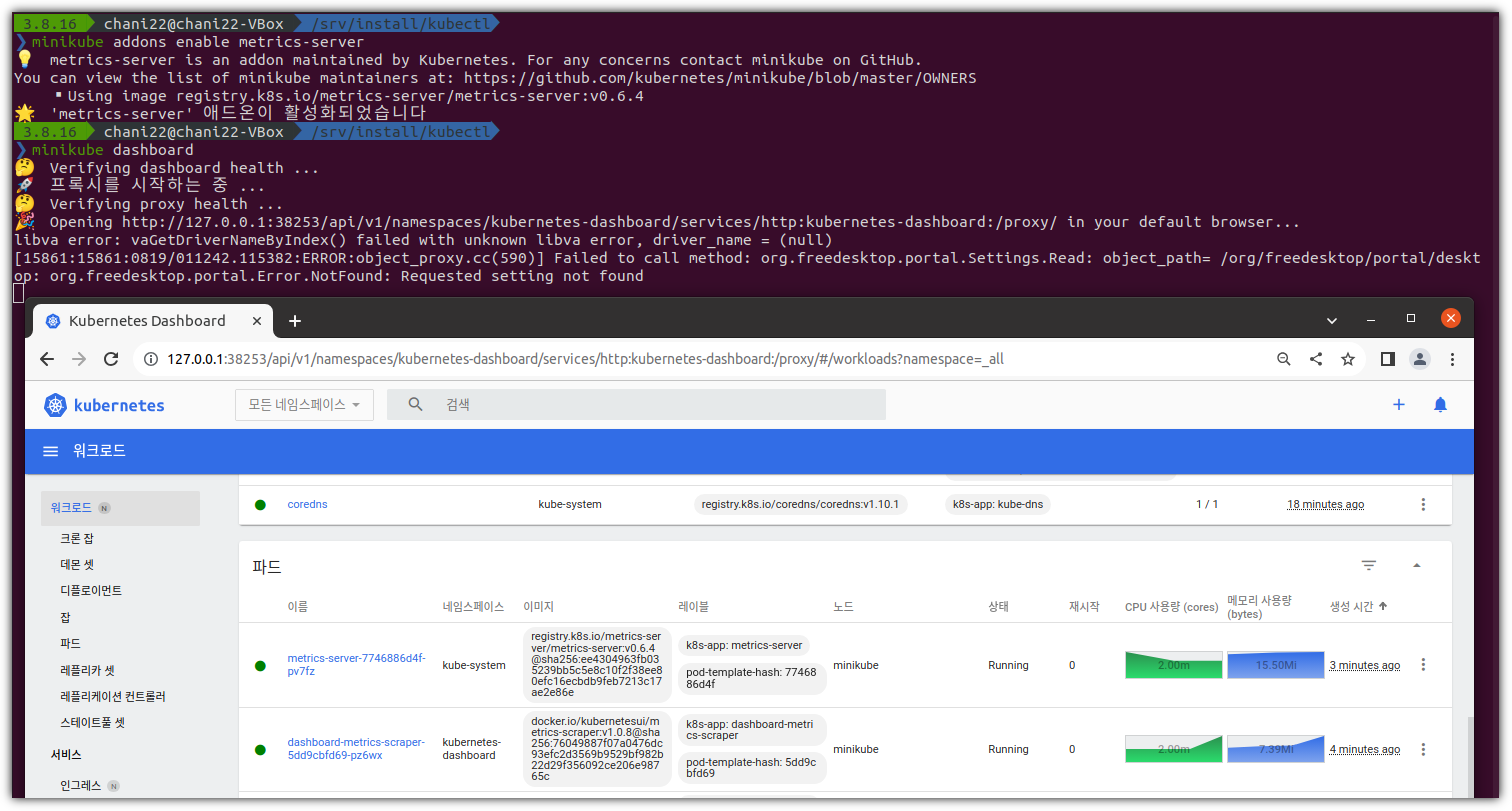
Task: Open the Chrome profile avatar
Action: point(1419,359)
